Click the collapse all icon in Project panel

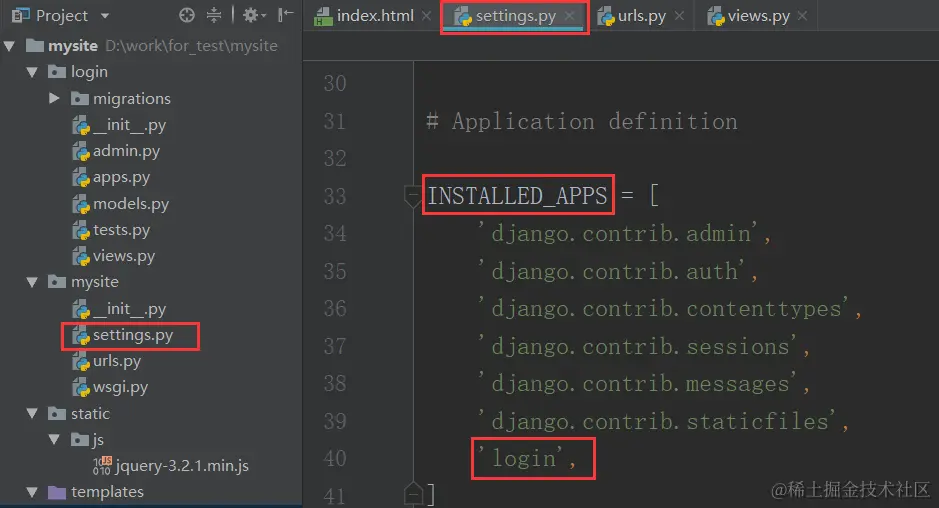tap(214, 16)
